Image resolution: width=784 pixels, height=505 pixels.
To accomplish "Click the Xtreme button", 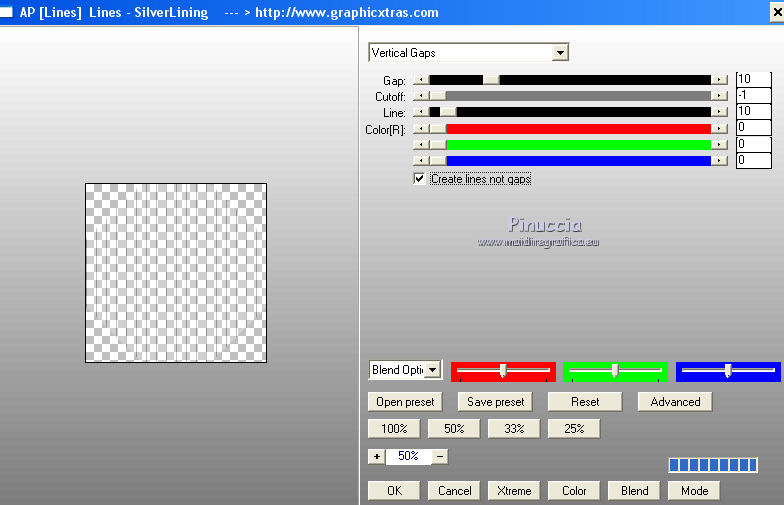I will 514,491.
